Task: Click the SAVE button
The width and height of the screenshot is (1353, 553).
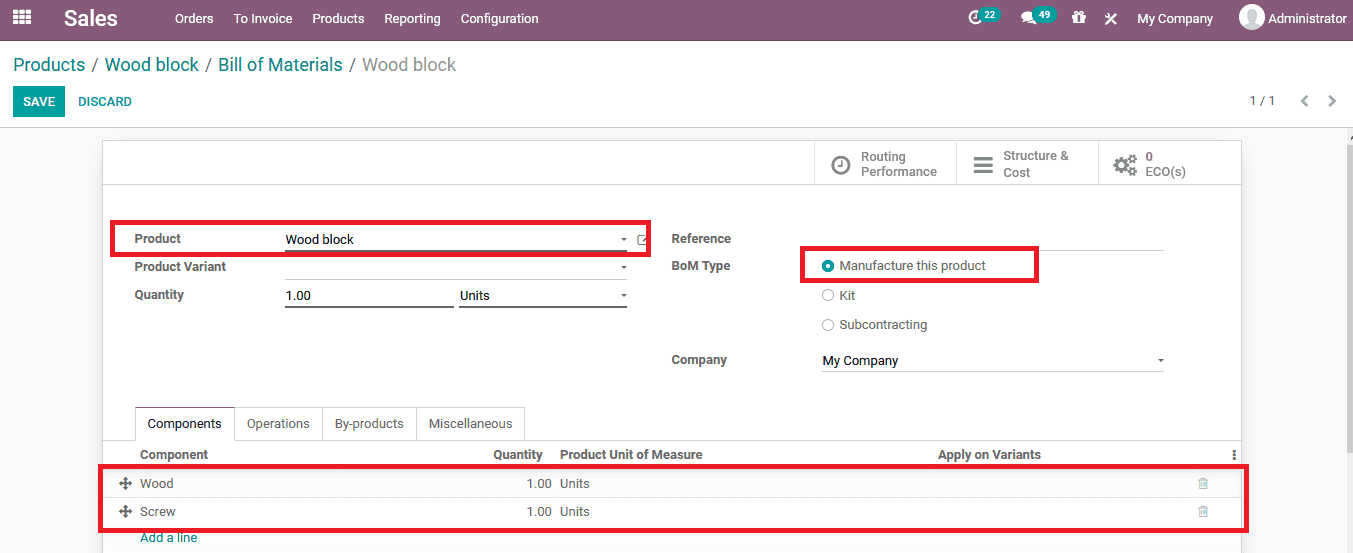Action: coord(39,102)
